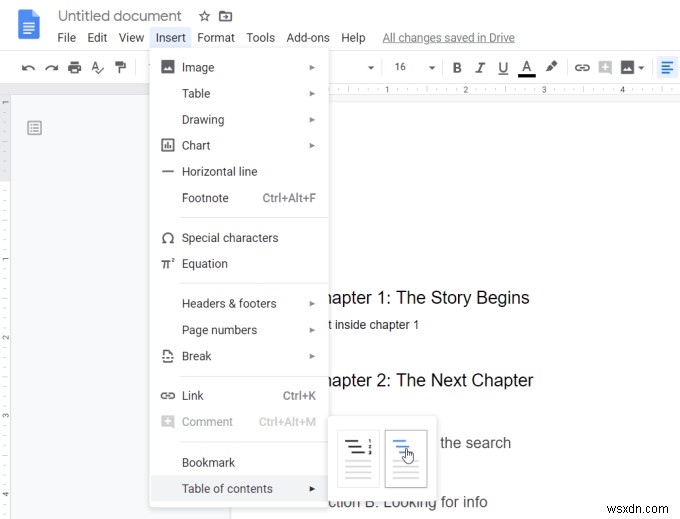Image resolution: width=680 pixels, height=519 pixels.
Task: Click All changes saved in Drive link
Action: (448, 38)
